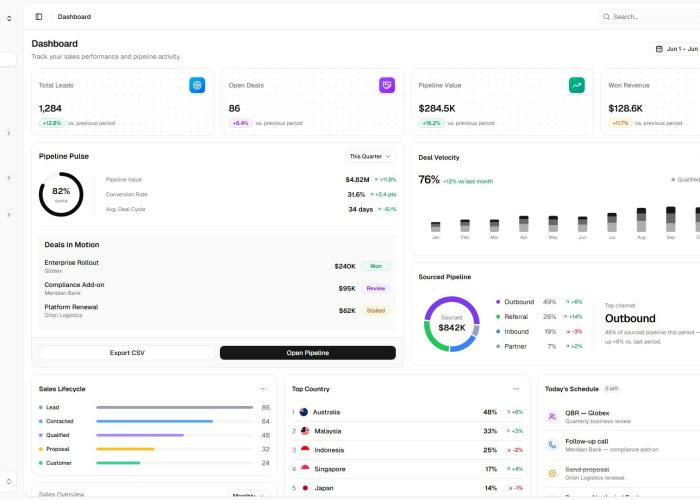Click the Won status badge
Viewport: 700px width, 500px height.
[x=376, y=266]
